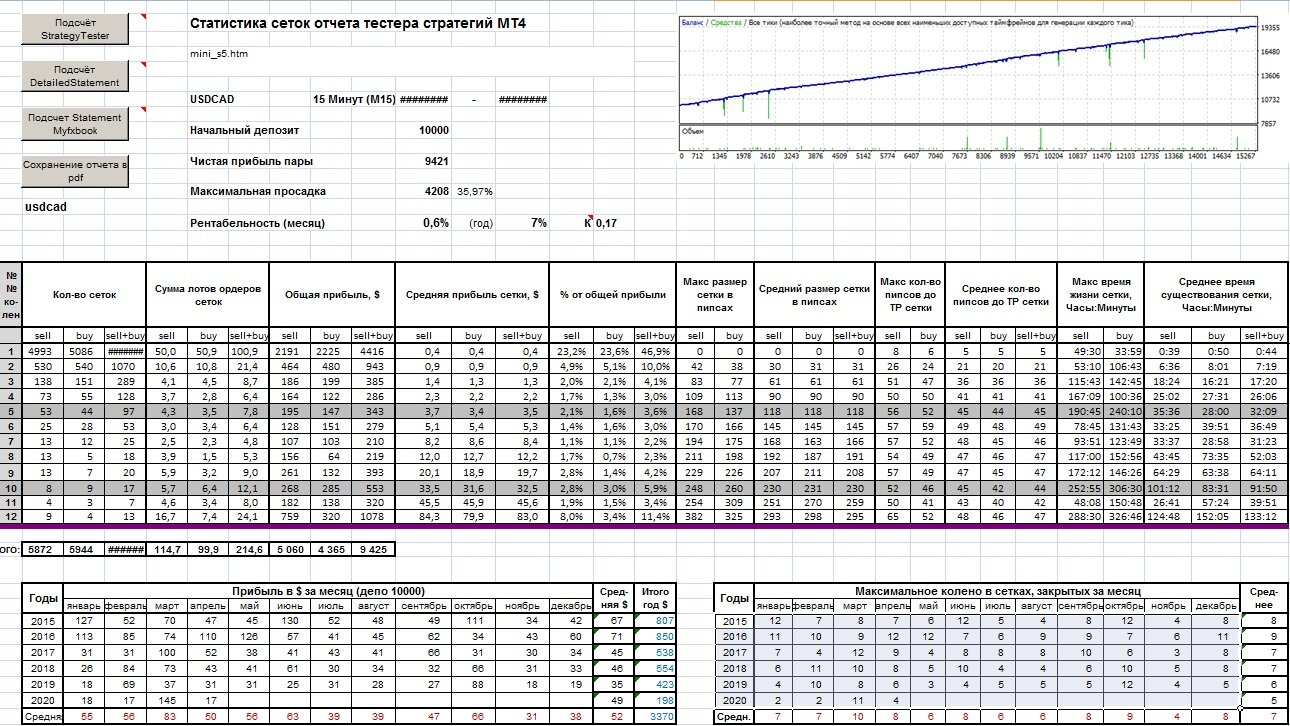Image resolution: width=1290 pixels, height=726 pixels.
Task: Select the totals lot sum 214,6
Action: (x=248, y=549)
